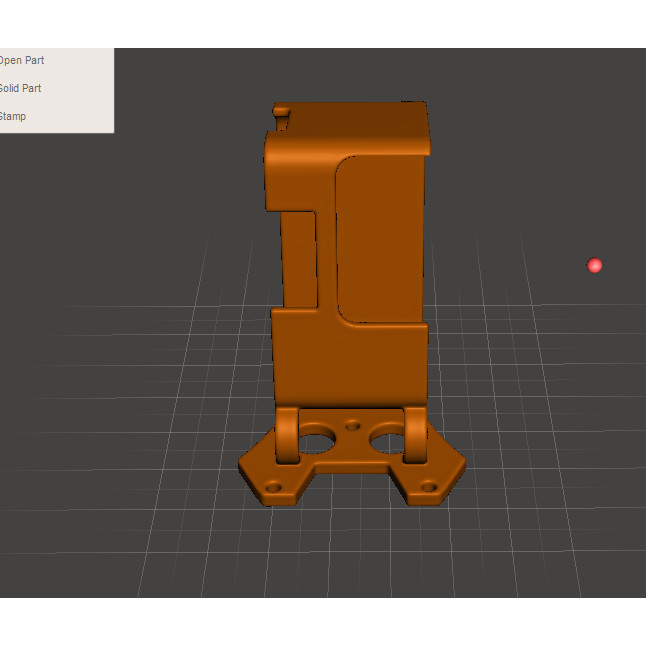Viewport: 646px width, 646px height.
Task: Select the lower block face above the hinges
Action: pyautogui.click(x=350, y=360)
